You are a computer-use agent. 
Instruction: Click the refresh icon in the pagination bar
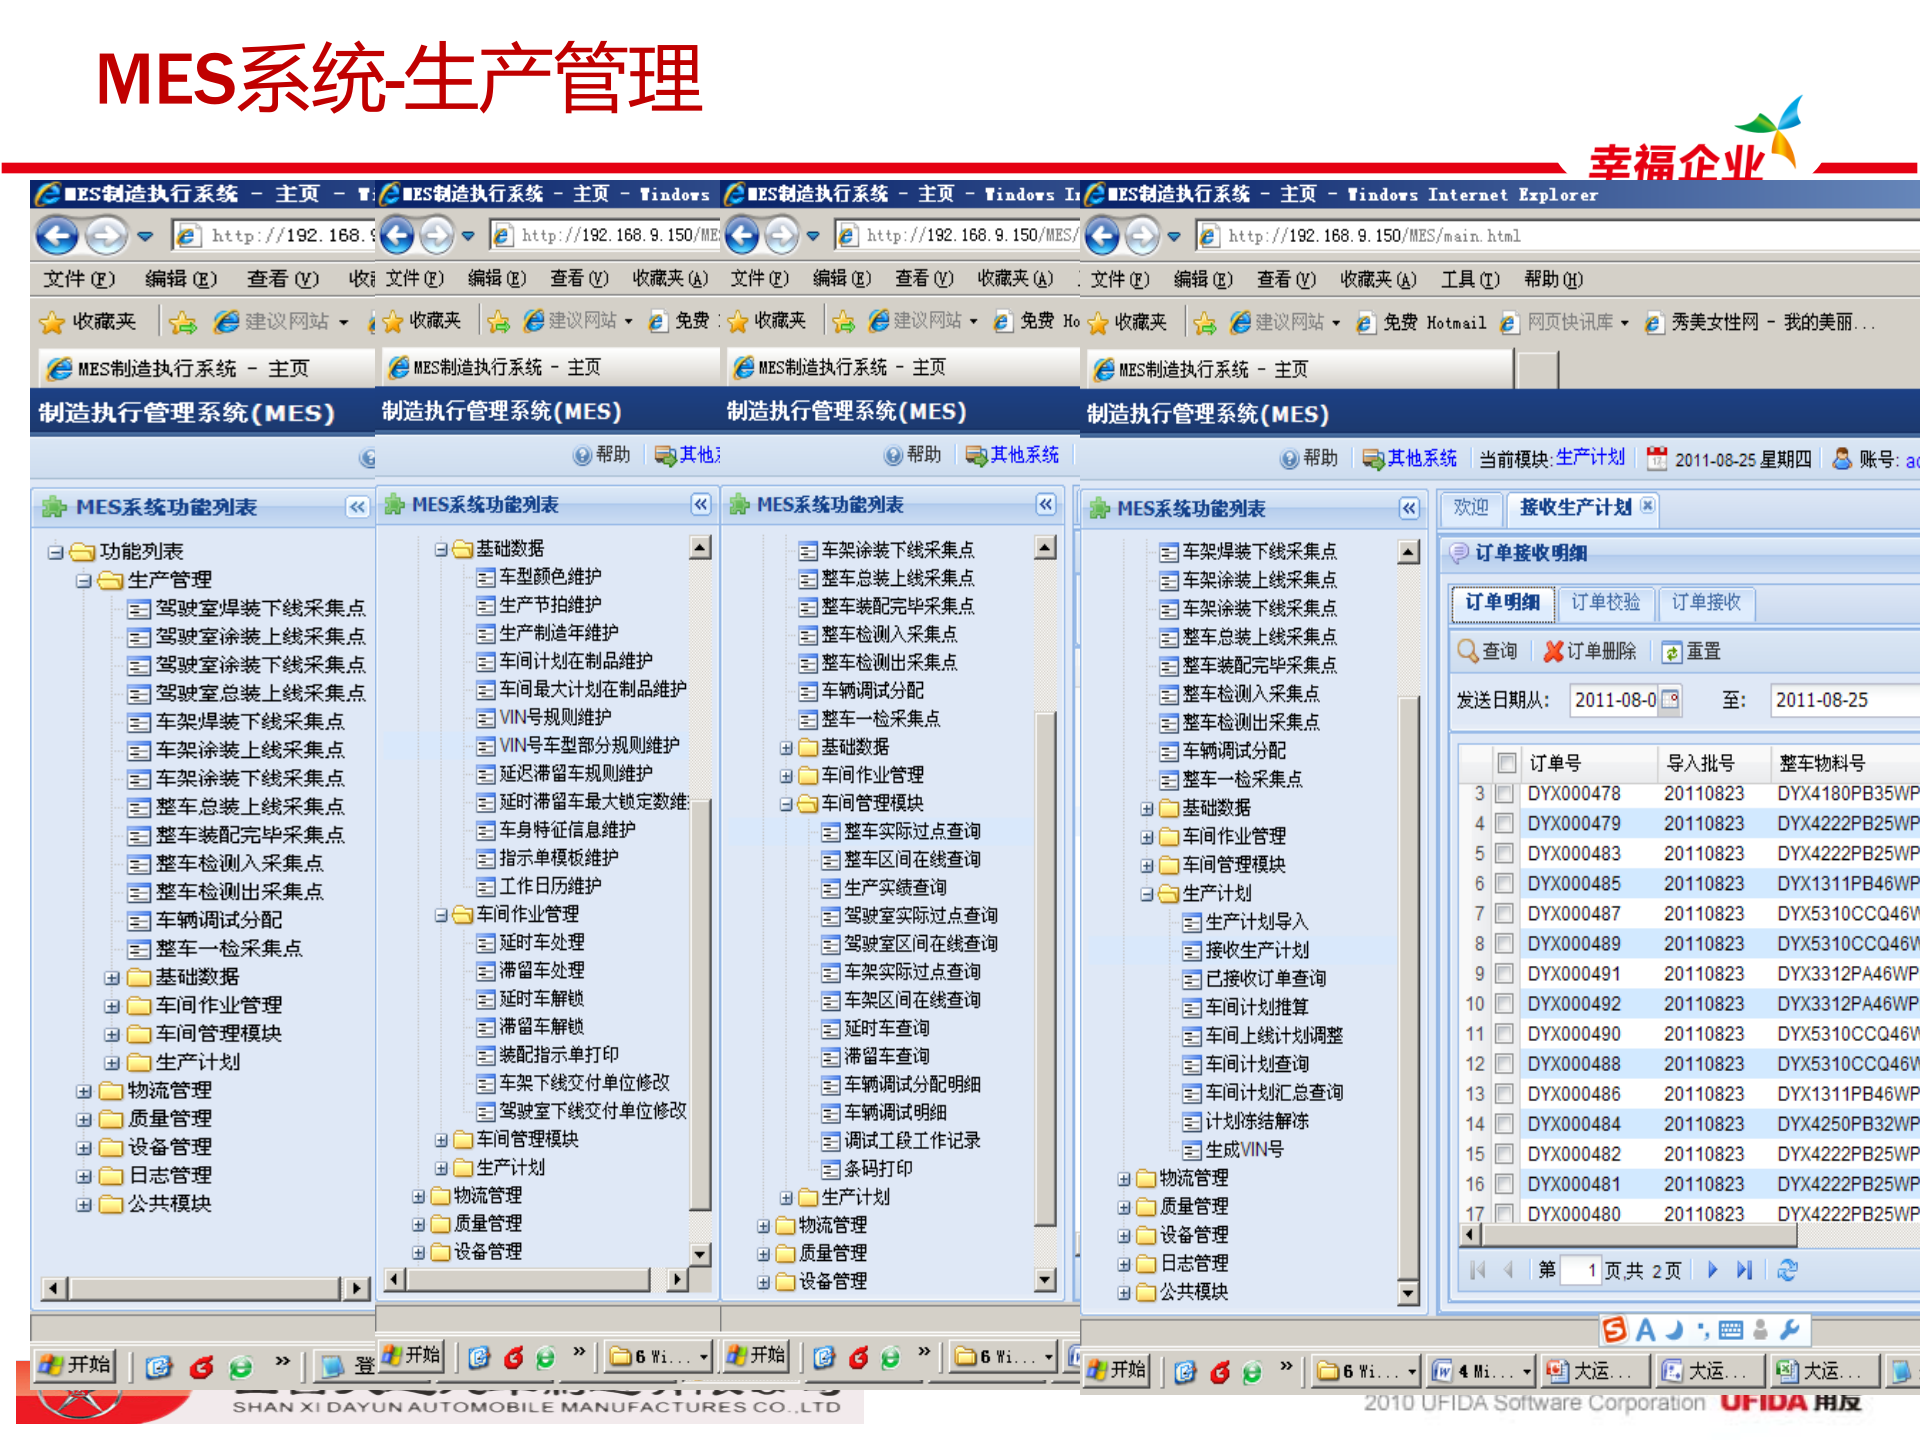point(1787,1270)
